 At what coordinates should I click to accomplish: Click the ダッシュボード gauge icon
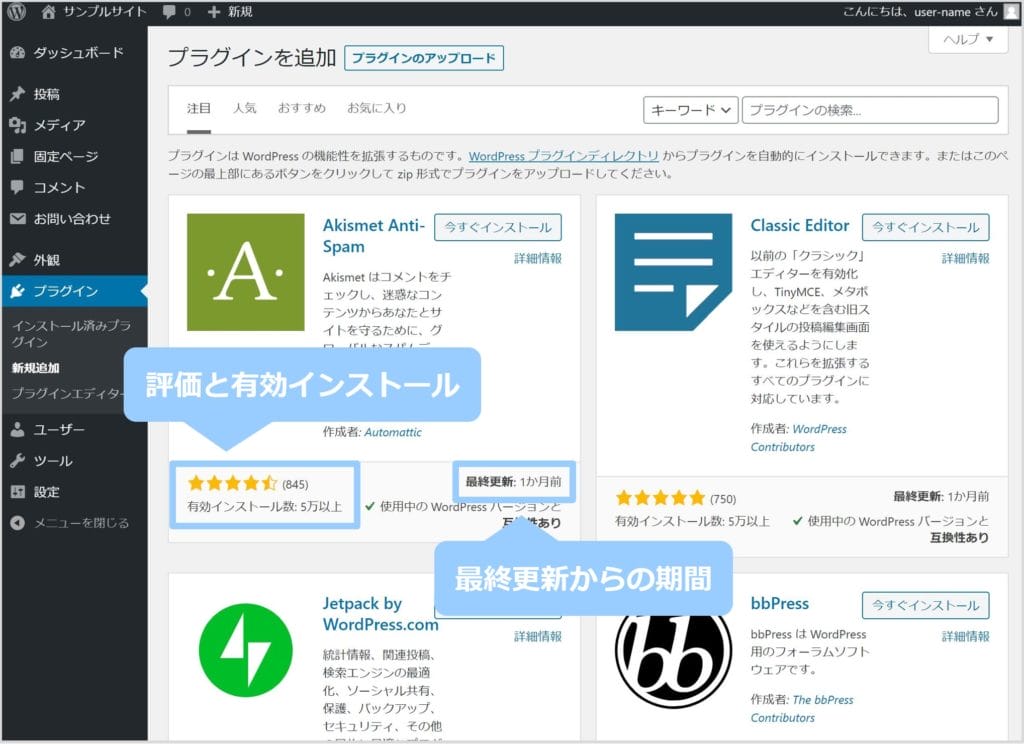(x=18, y=53)
